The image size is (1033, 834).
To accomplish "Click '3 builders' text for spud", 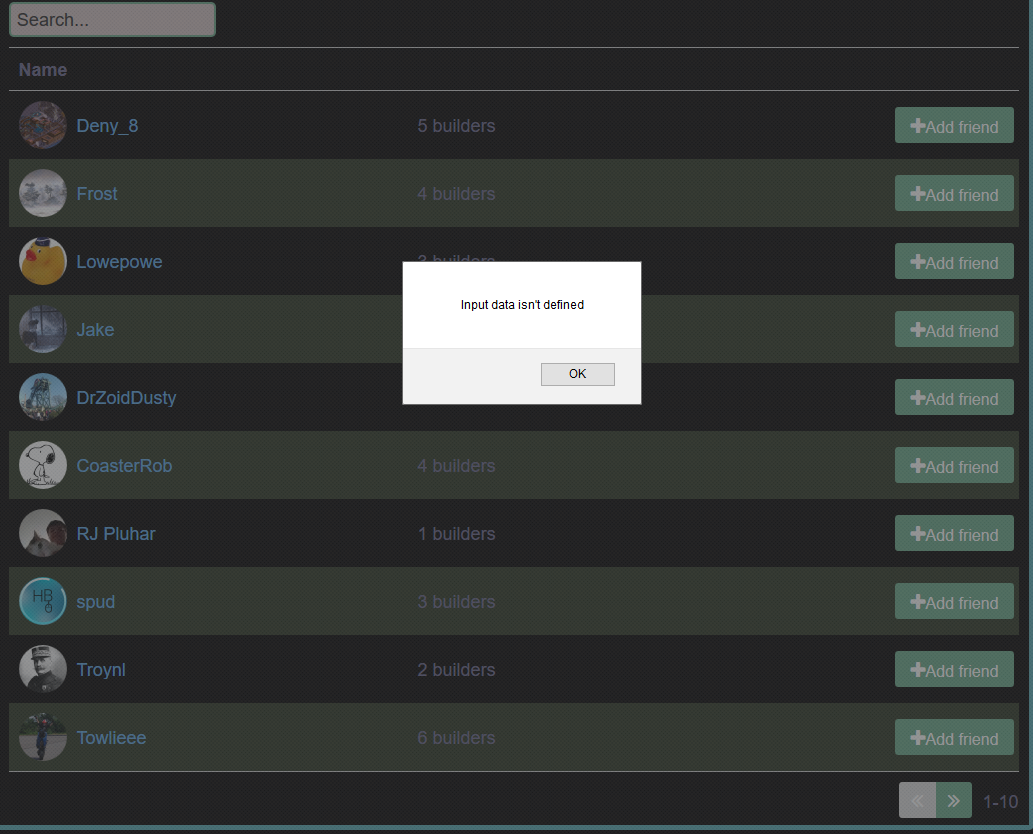I will pyautogui.click(x=456, y=601).
